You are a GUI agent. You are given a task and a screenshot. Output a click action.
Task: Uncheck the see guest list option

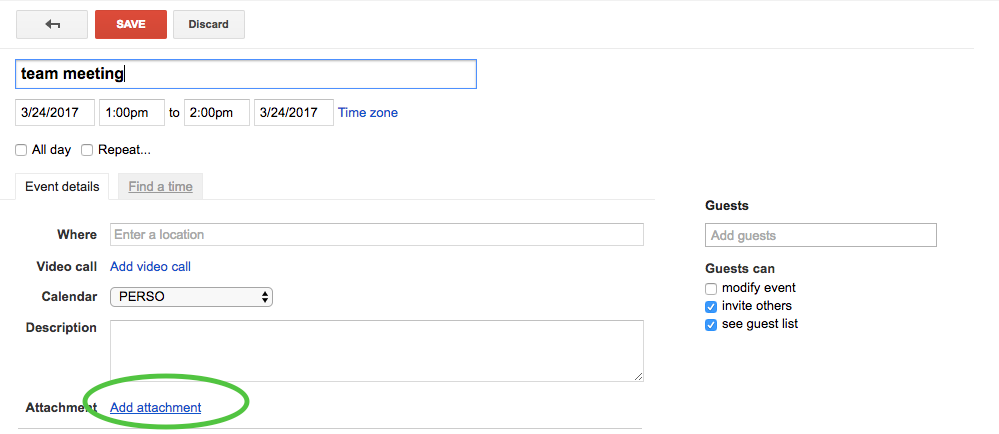(x=711, y=325)
